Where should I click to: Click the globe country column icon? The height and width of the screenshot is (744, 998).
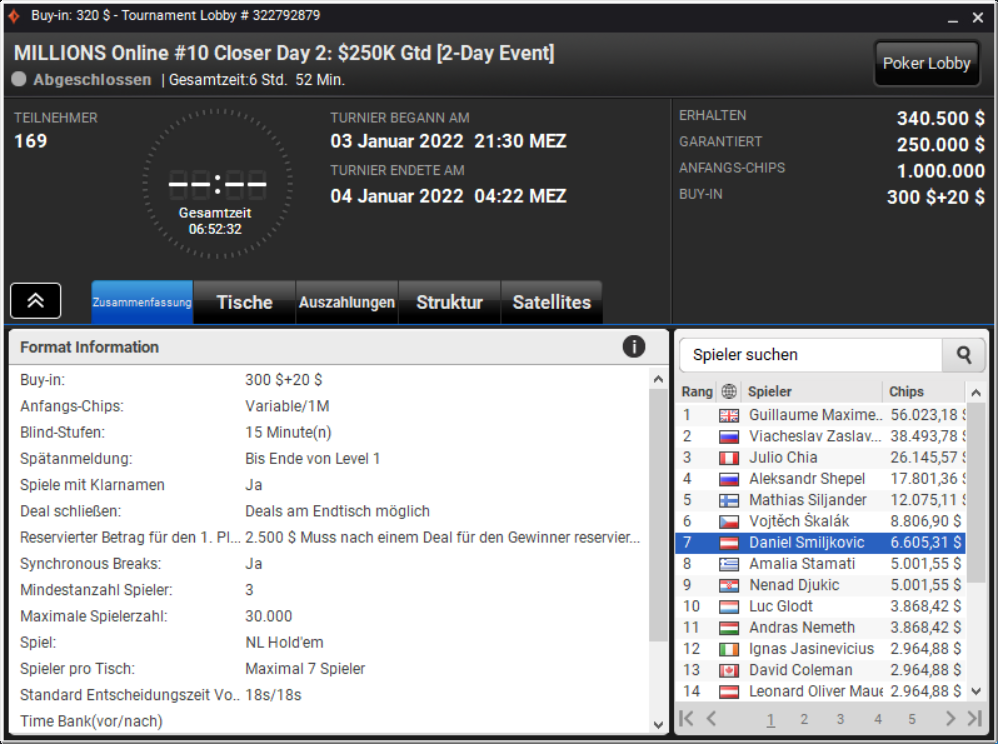click(729, 391)
